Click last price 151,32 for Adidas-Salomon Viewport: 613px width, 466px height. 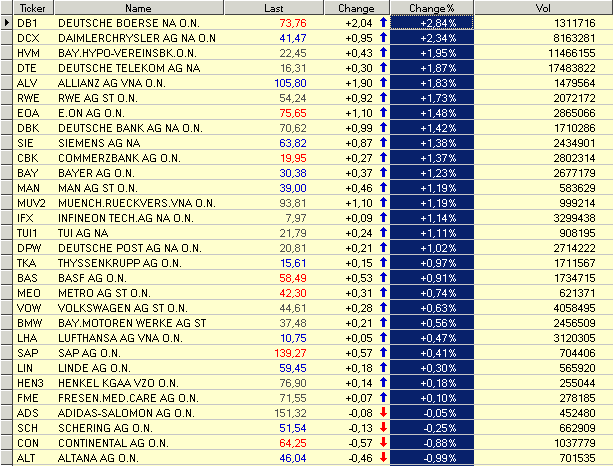click(290, 413)
